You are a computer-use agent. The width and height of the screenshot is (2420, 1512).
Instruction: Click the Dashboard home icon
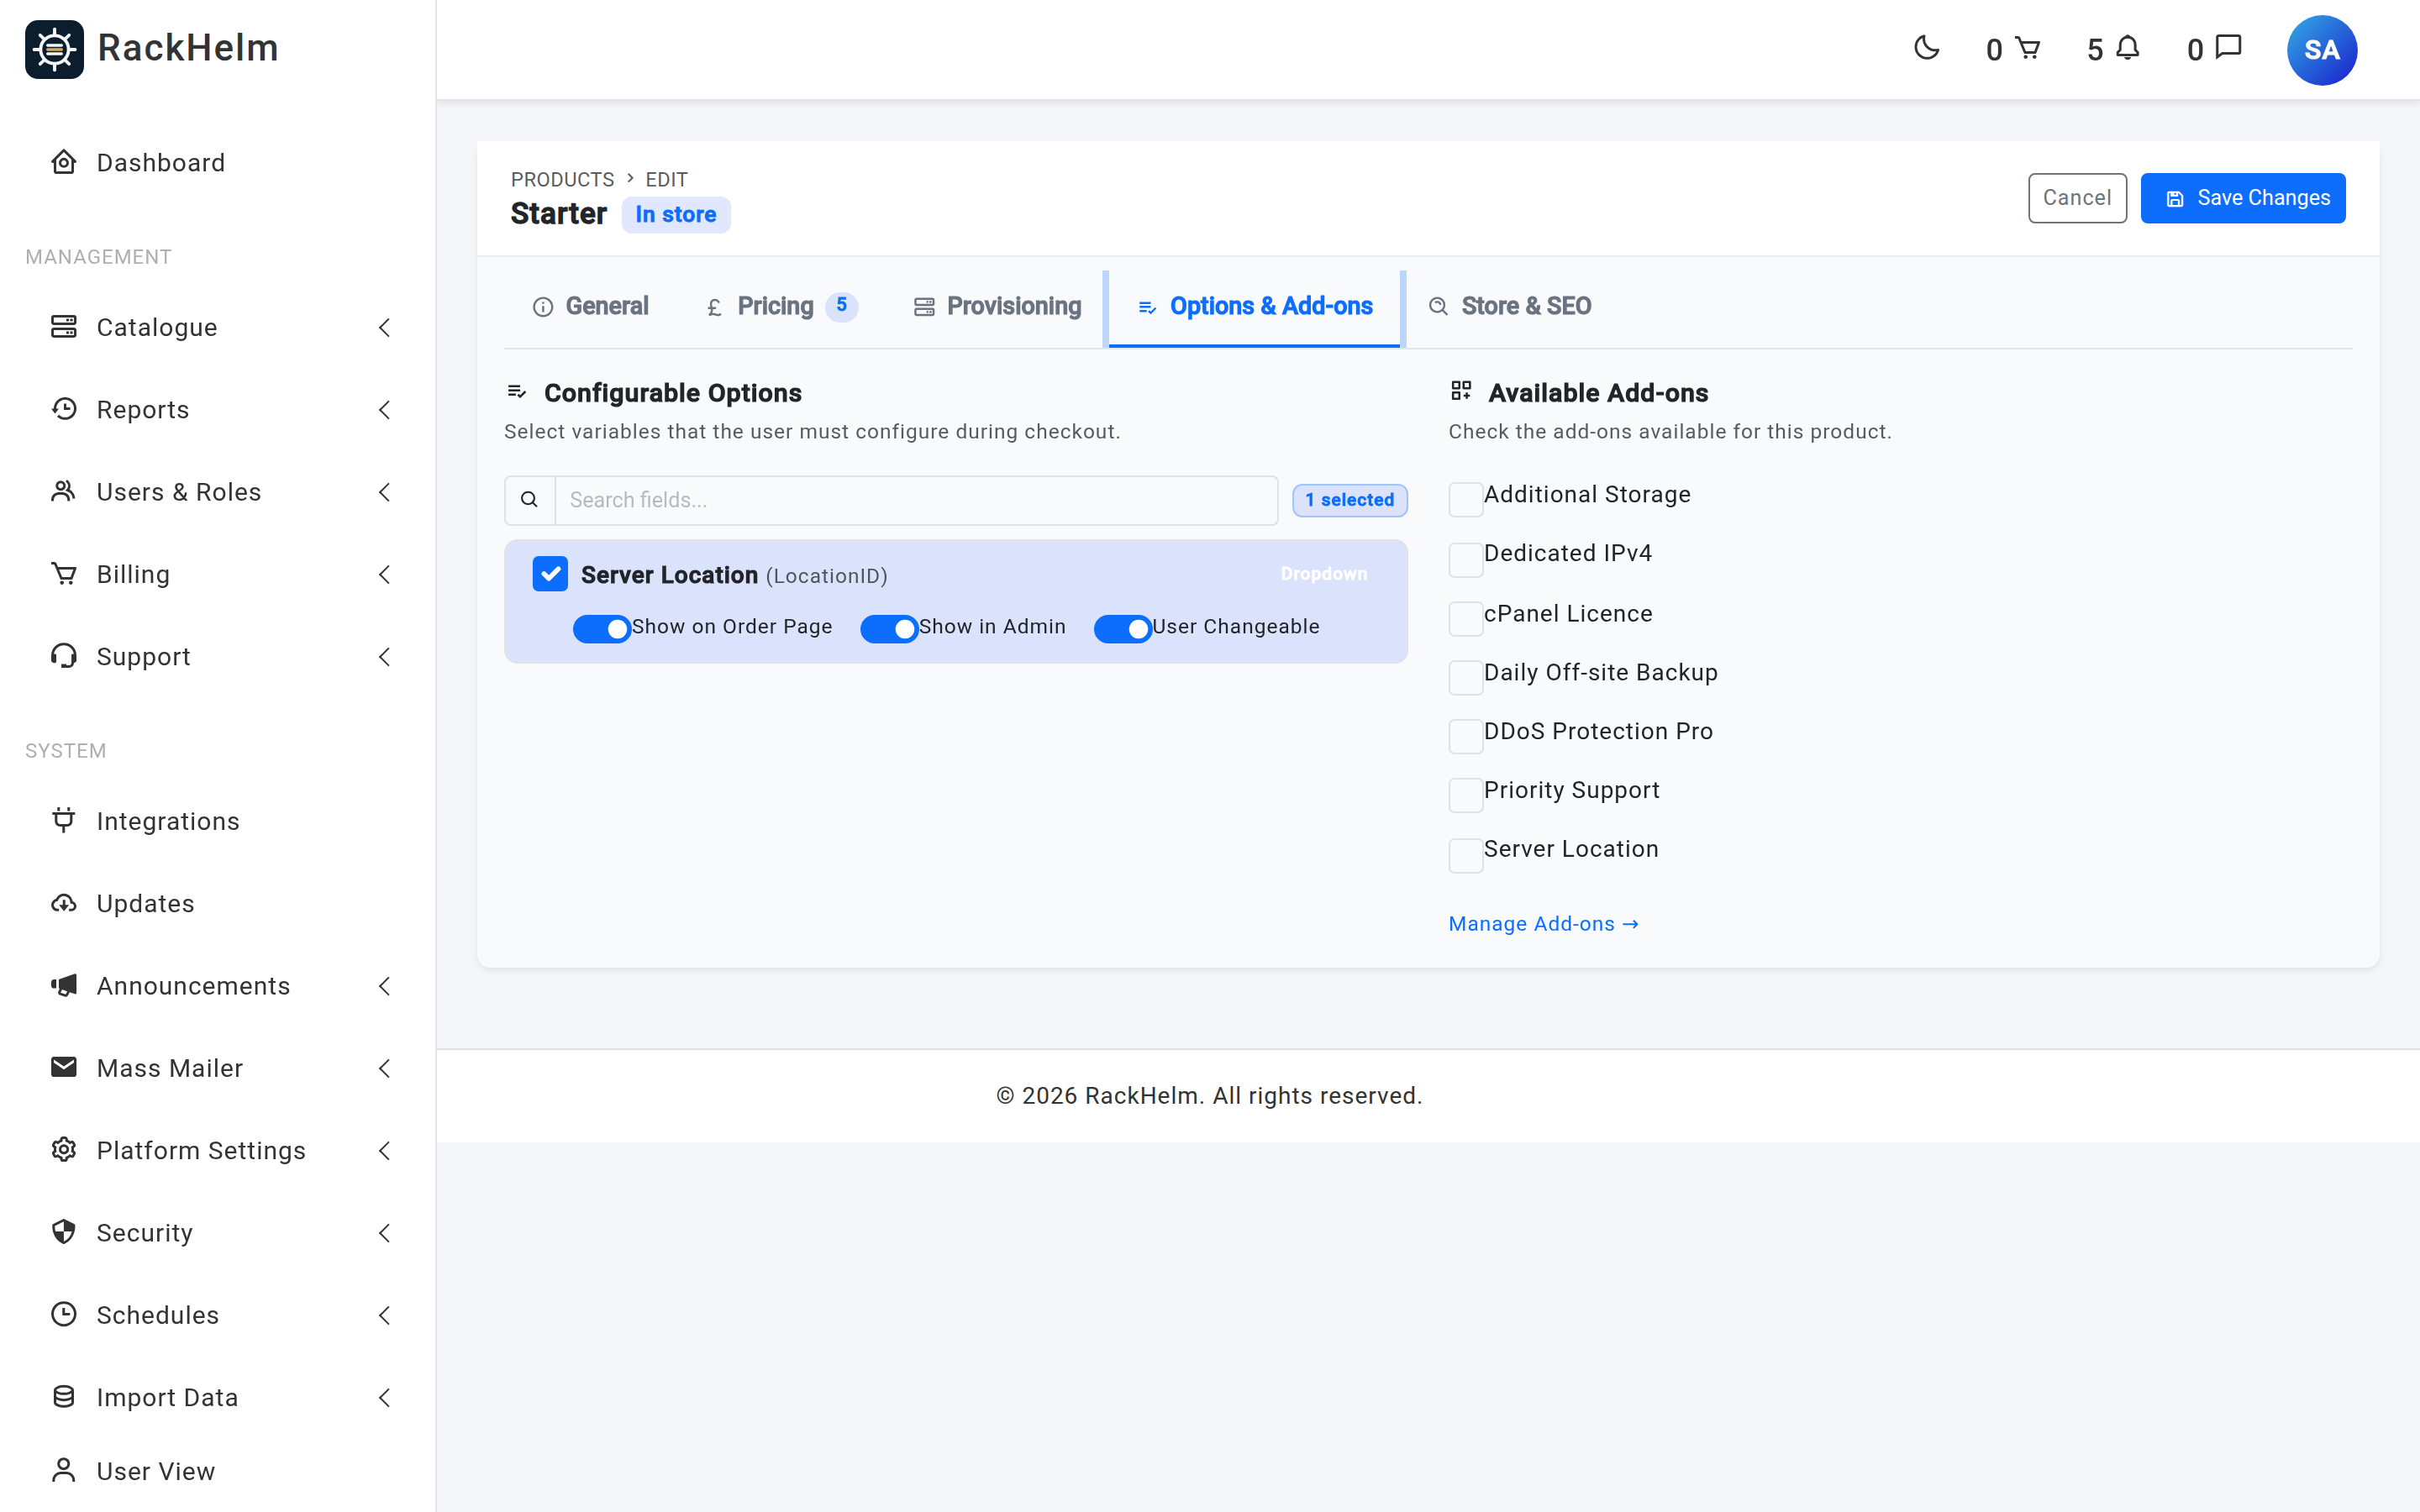(x=64, y=162)
